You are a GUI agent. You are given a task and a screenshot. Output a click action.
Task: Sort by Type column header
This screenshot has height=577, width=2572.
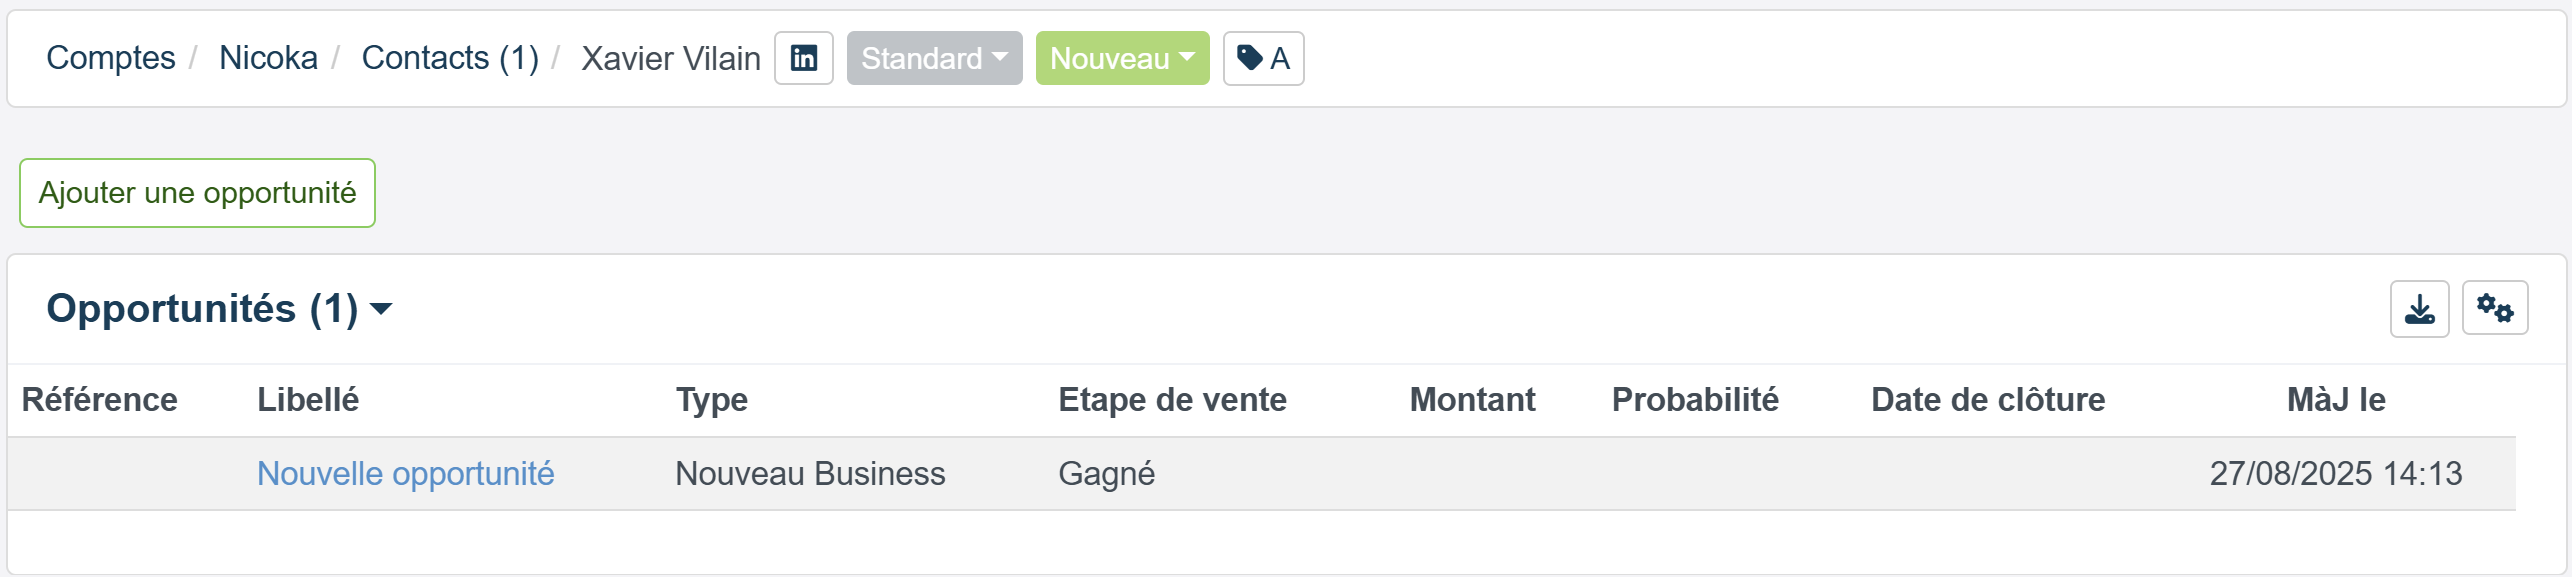pyautogui.click(x=712, y=400)
